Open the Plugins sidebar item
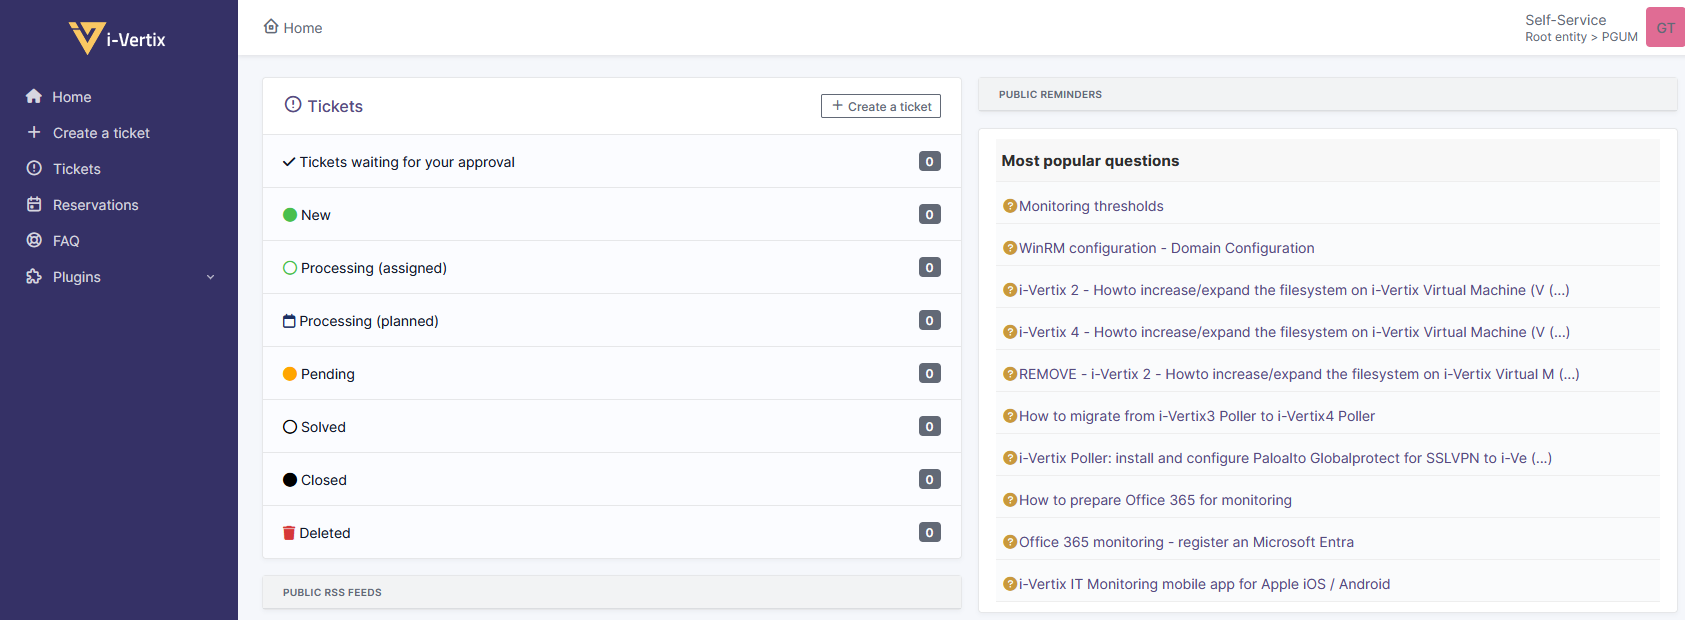1685x620 pixels. (119, 277)
